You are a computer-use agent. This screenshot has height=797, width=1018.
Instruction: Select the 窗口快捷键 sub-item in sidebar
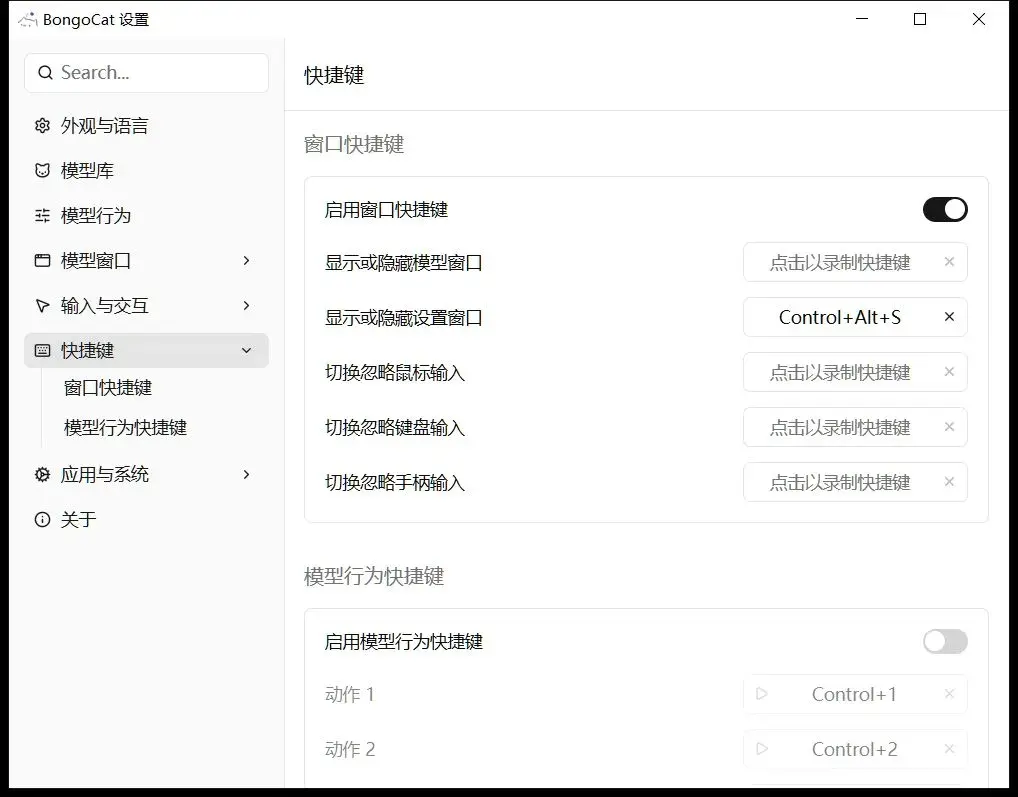pos(108,388)
